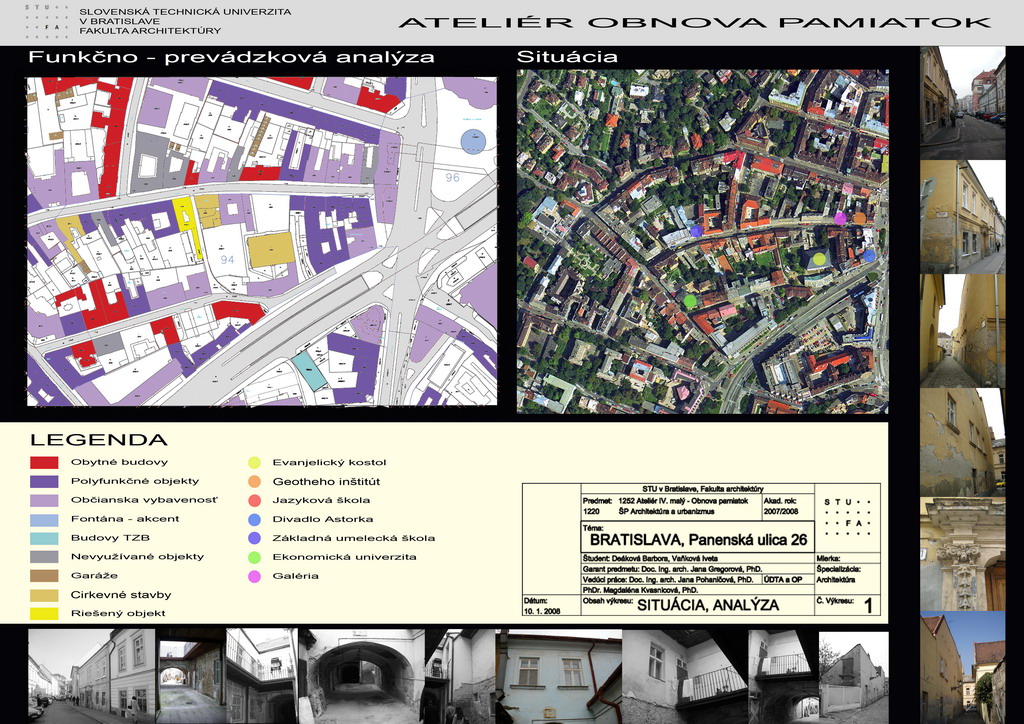Open the ornate column capital photo
Viewport: 1024px width, 724px height.
963,554
